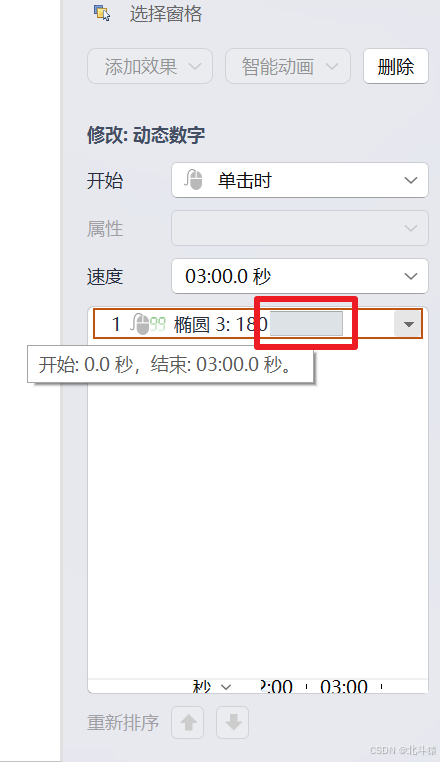Move the animation down with the reorder arrow
440x762 pixels.
coord(232,723)
